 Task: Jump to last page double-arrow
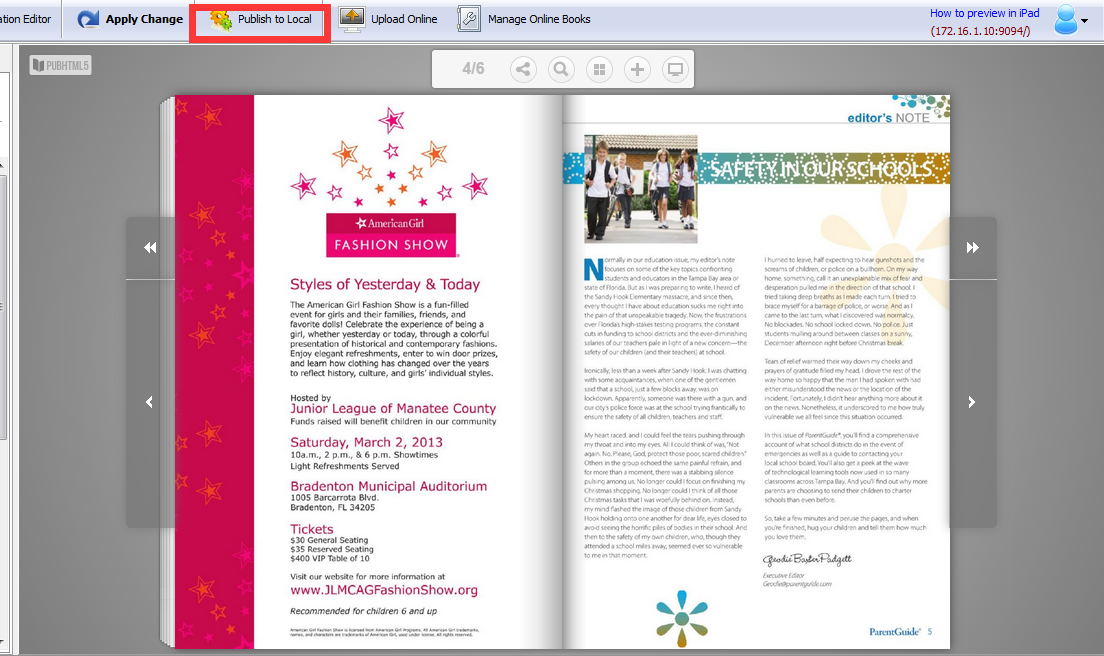click(x=972, y=247)
